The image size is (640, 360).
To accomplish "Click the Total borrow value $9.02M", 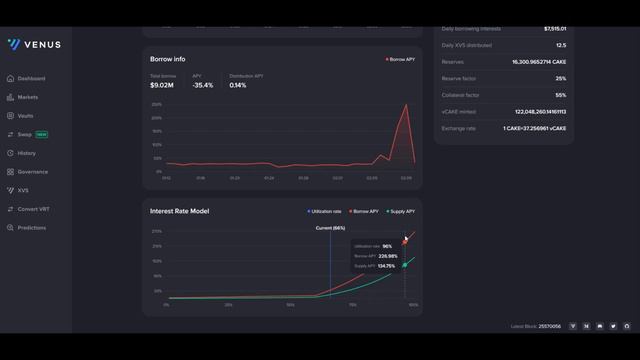I will click(x=162, y=85).
